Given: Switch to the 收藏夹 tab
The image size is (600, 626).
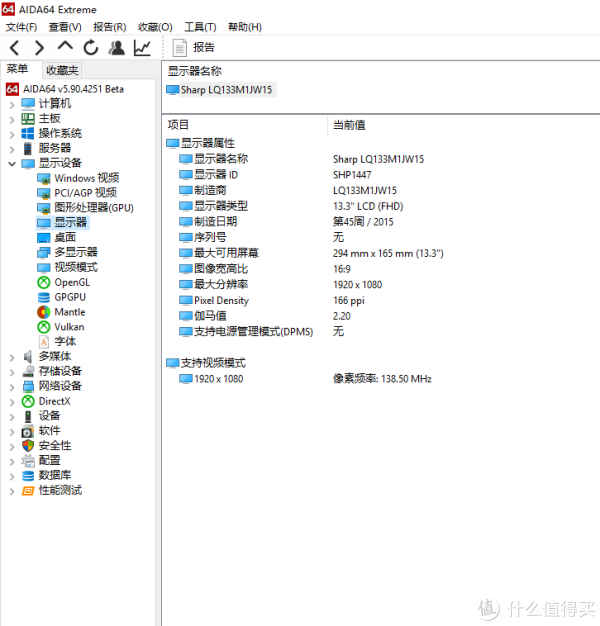Looking at the screenshot, I should [x=62, y=70].
